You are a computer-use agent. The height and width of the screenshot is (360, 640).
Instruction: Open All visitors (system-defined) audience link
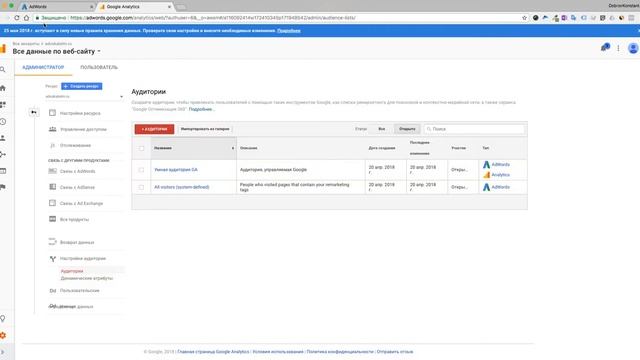pos(182,187)
